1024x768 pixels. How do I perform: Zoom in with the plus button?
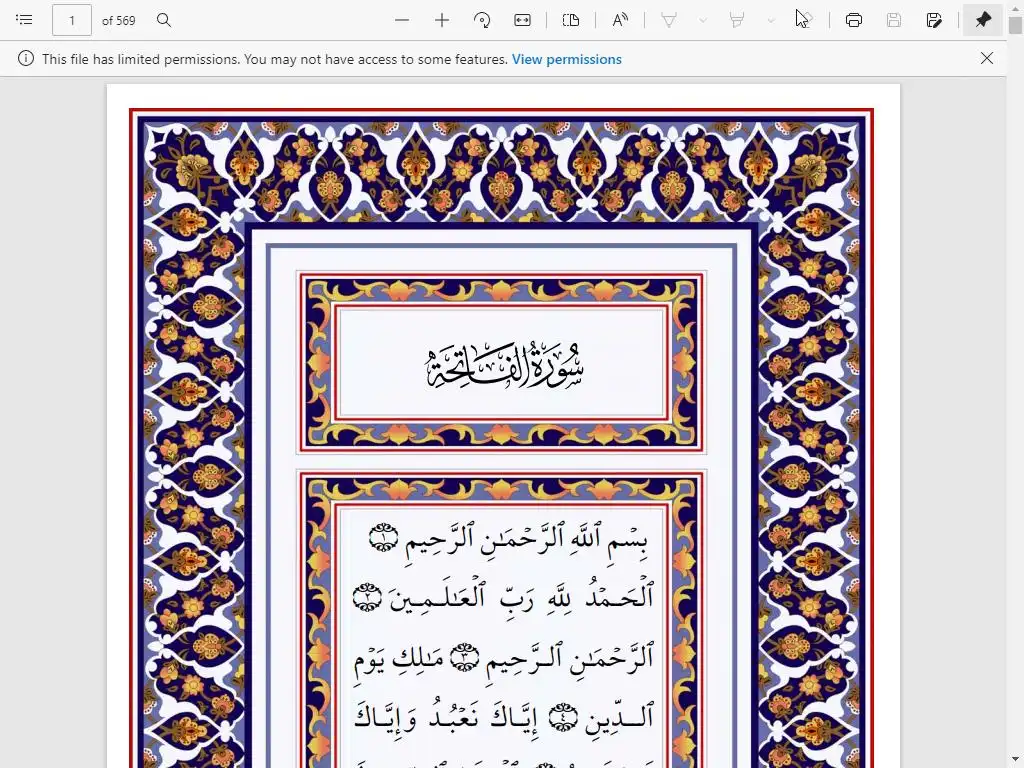pos(442,20)
